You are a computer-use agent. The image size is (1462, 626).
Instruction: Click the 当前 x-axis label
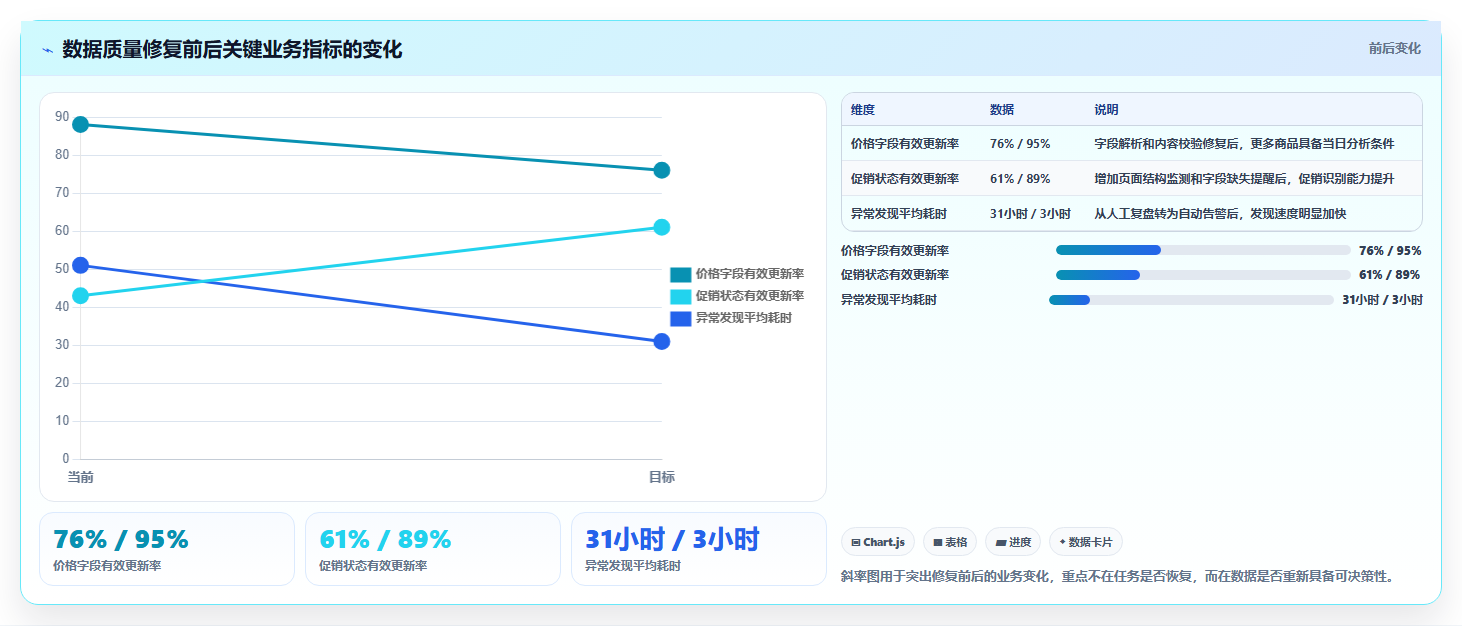(81, 477)
